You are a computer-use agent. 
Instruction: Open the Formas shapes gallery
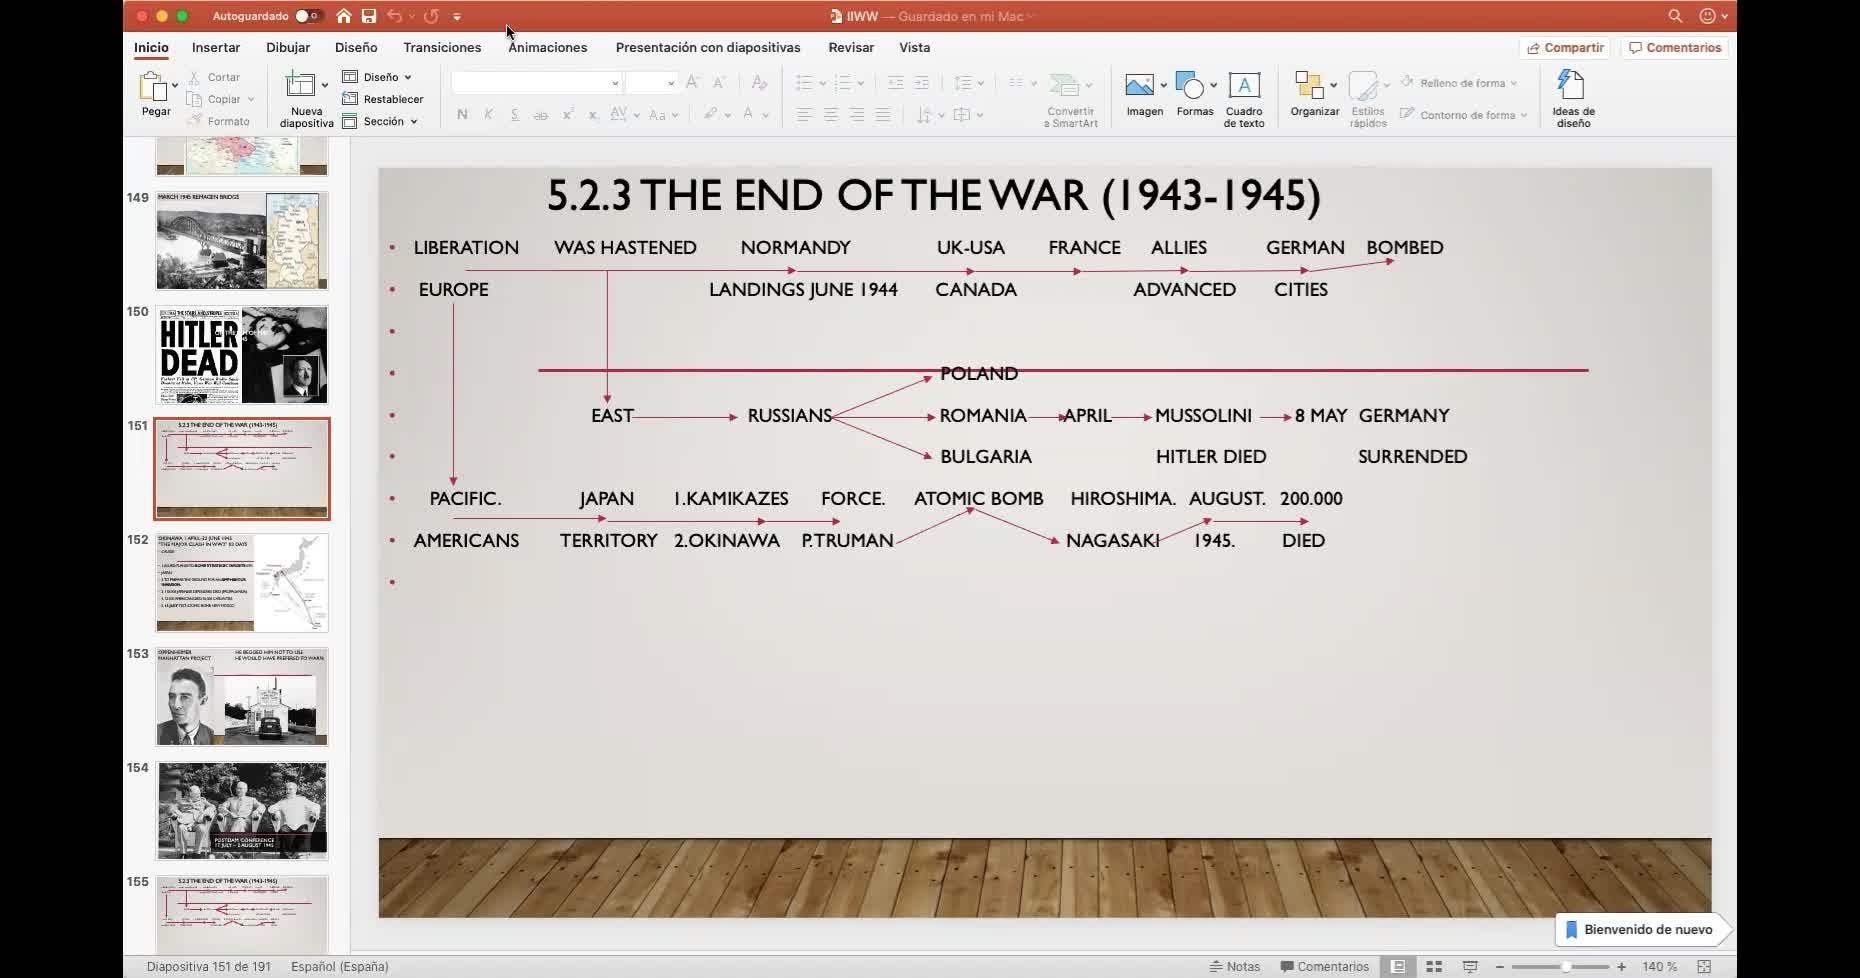pyautogui.click(x=1189, y=85)
